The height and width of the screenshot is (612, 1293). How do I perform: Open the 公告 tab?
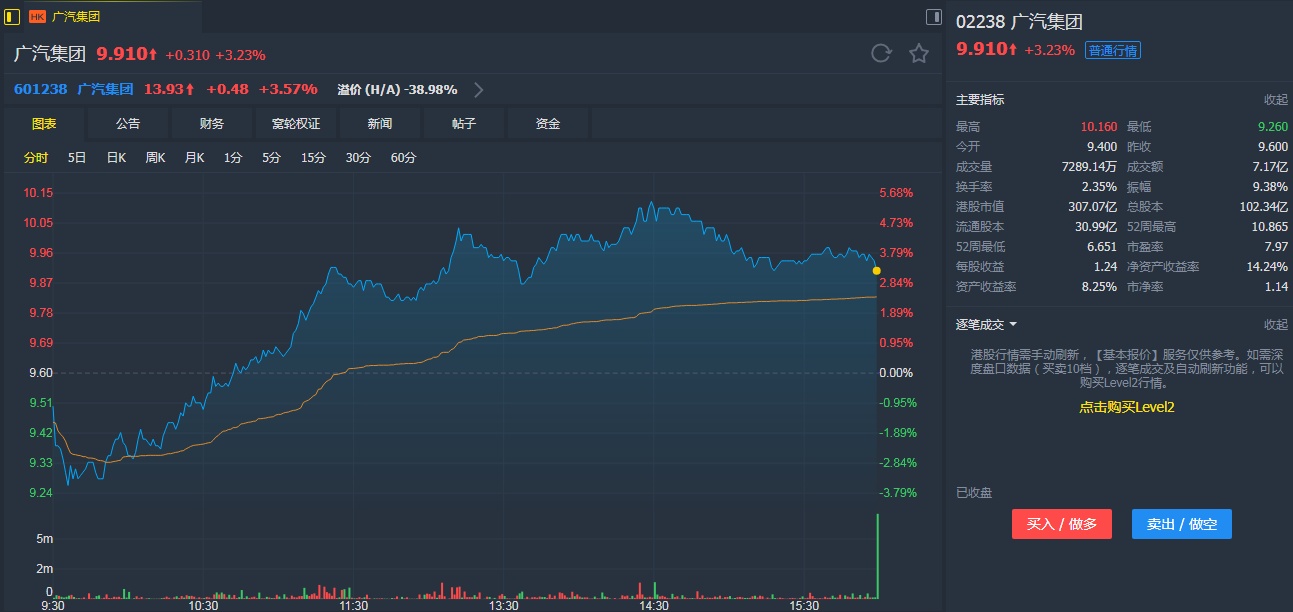click(x=128, y=124)
